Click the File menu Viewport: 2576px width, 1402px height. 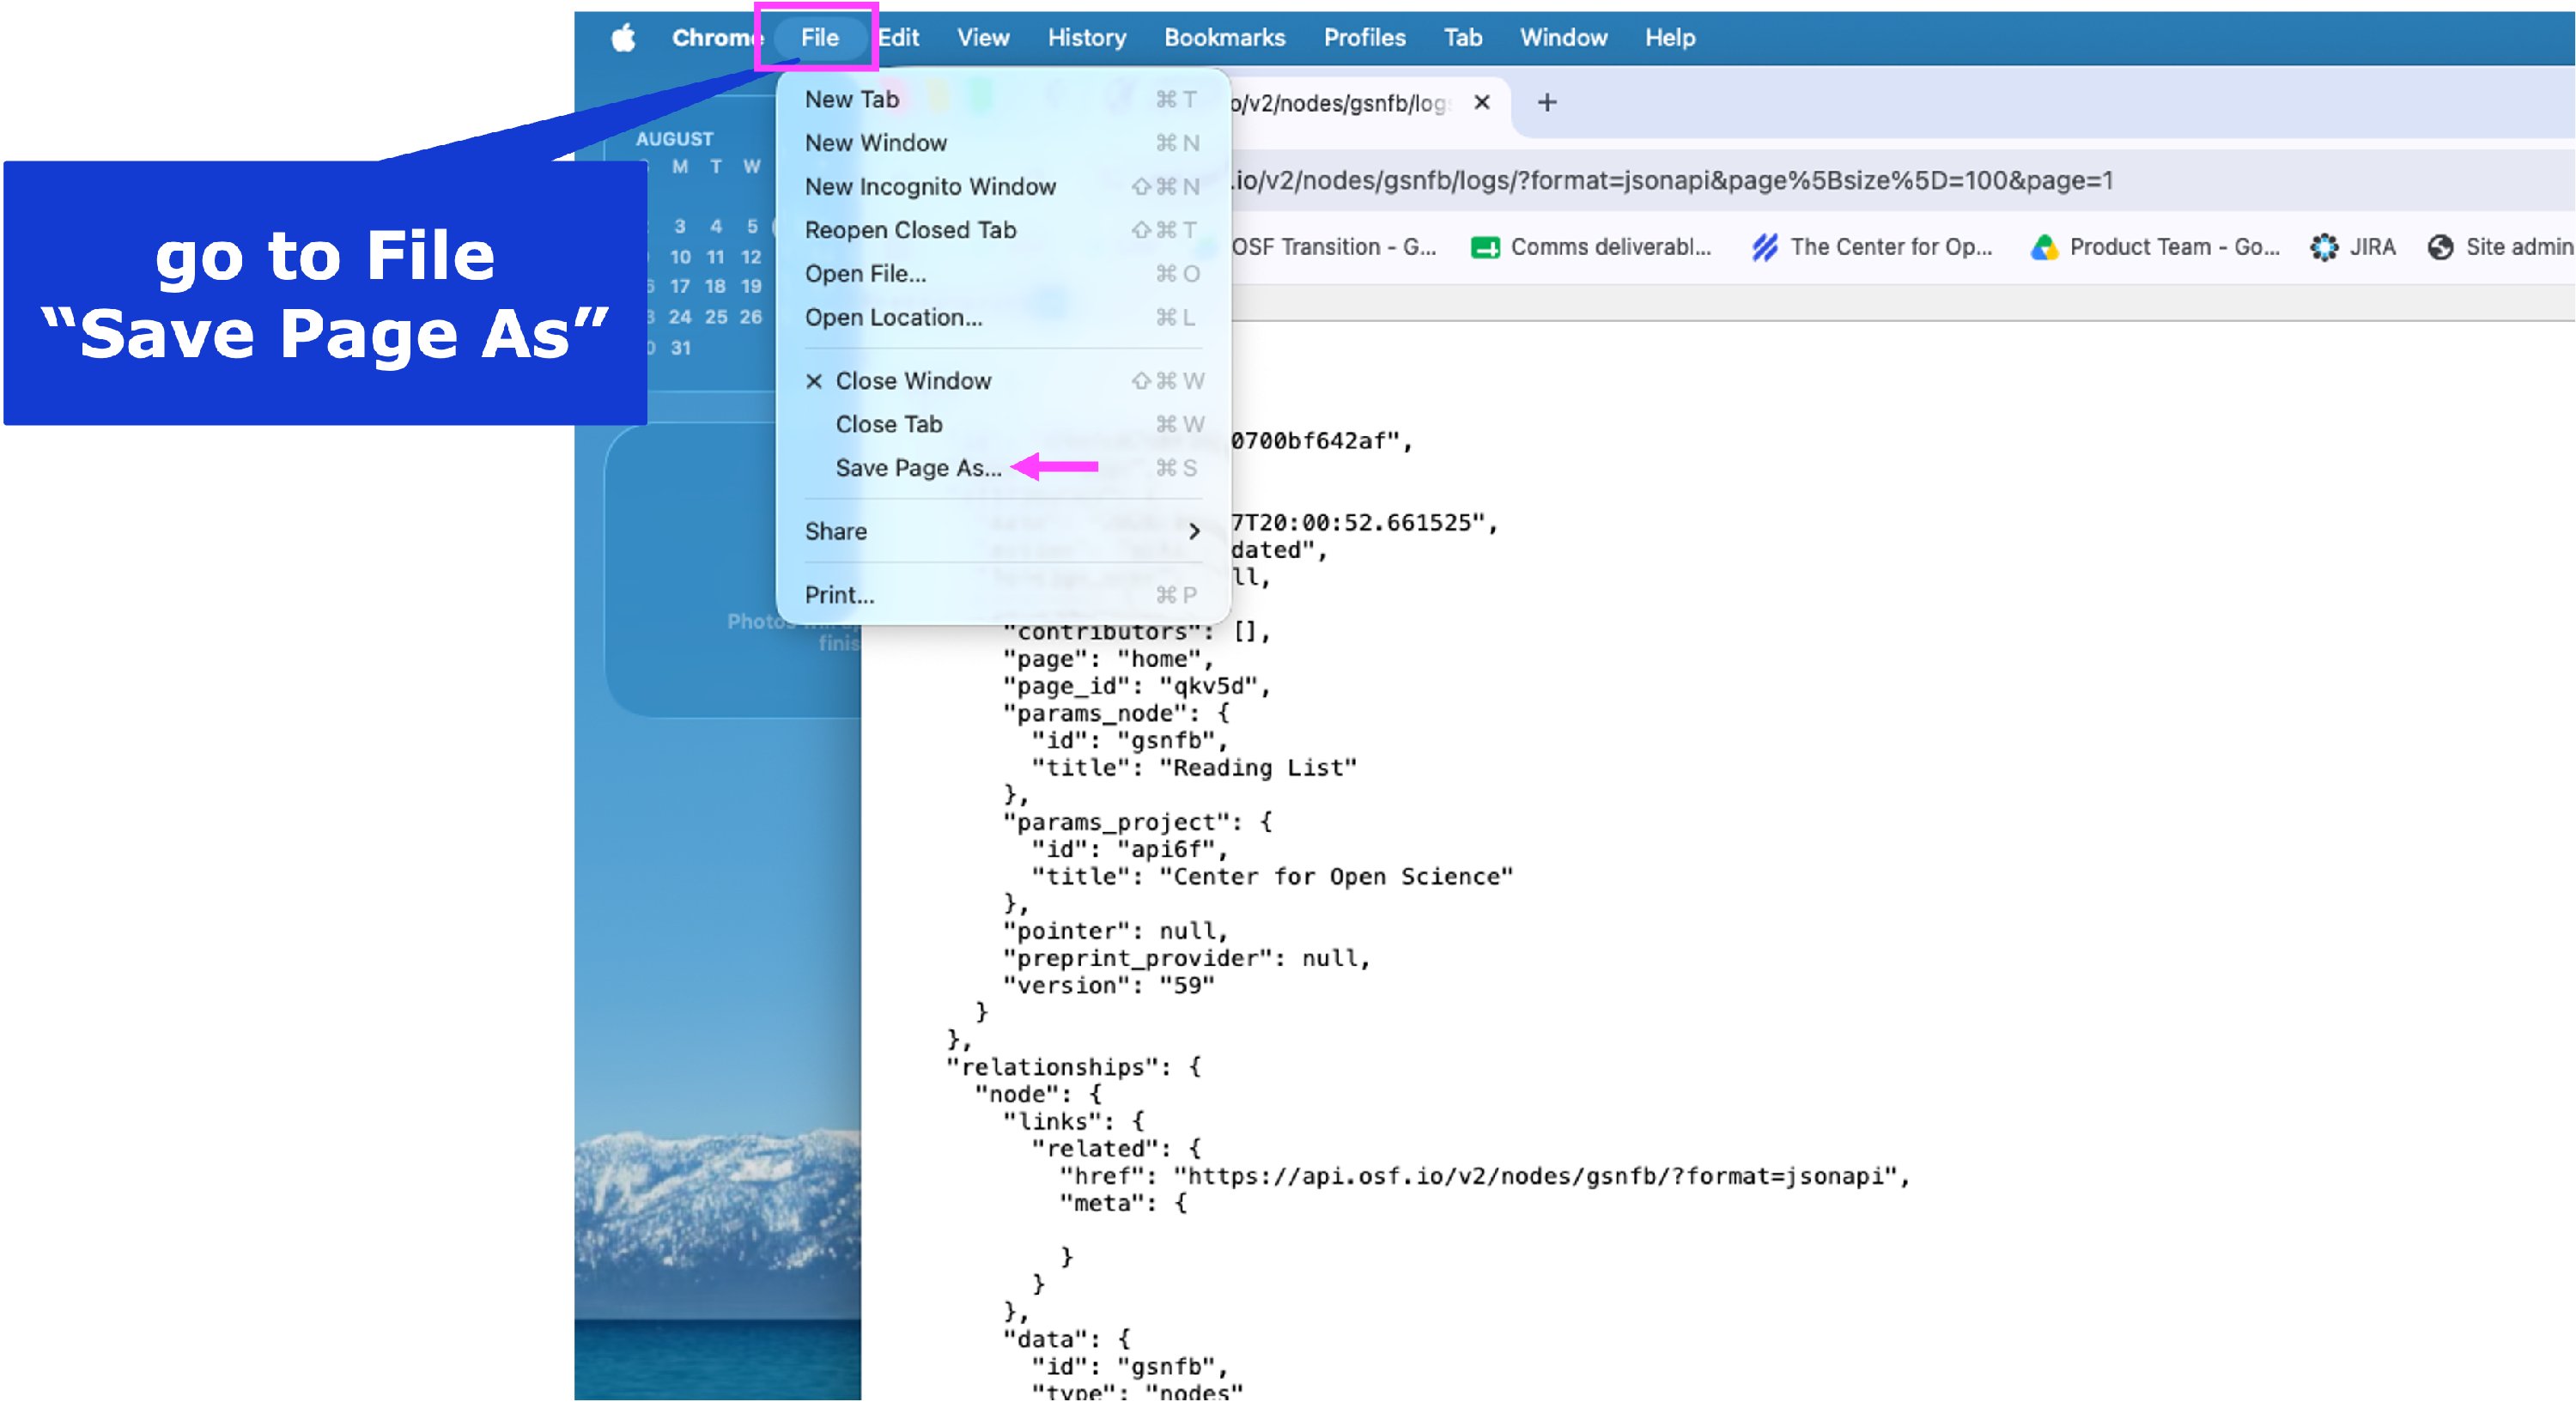point(819,38)
